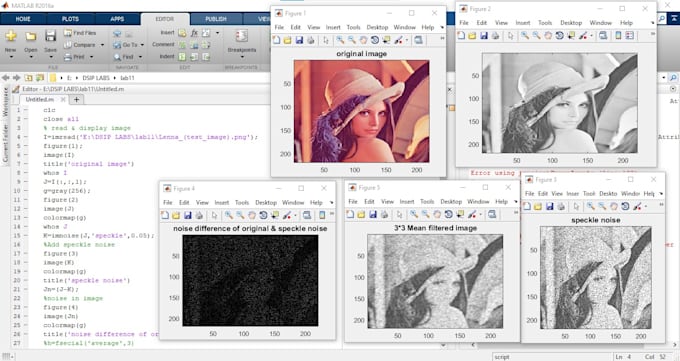This screenshot has height=361, width=680.
Task: Click the Breakpoints icon in the ribbon
Action: pyautogui.click(x=242, y=36)
